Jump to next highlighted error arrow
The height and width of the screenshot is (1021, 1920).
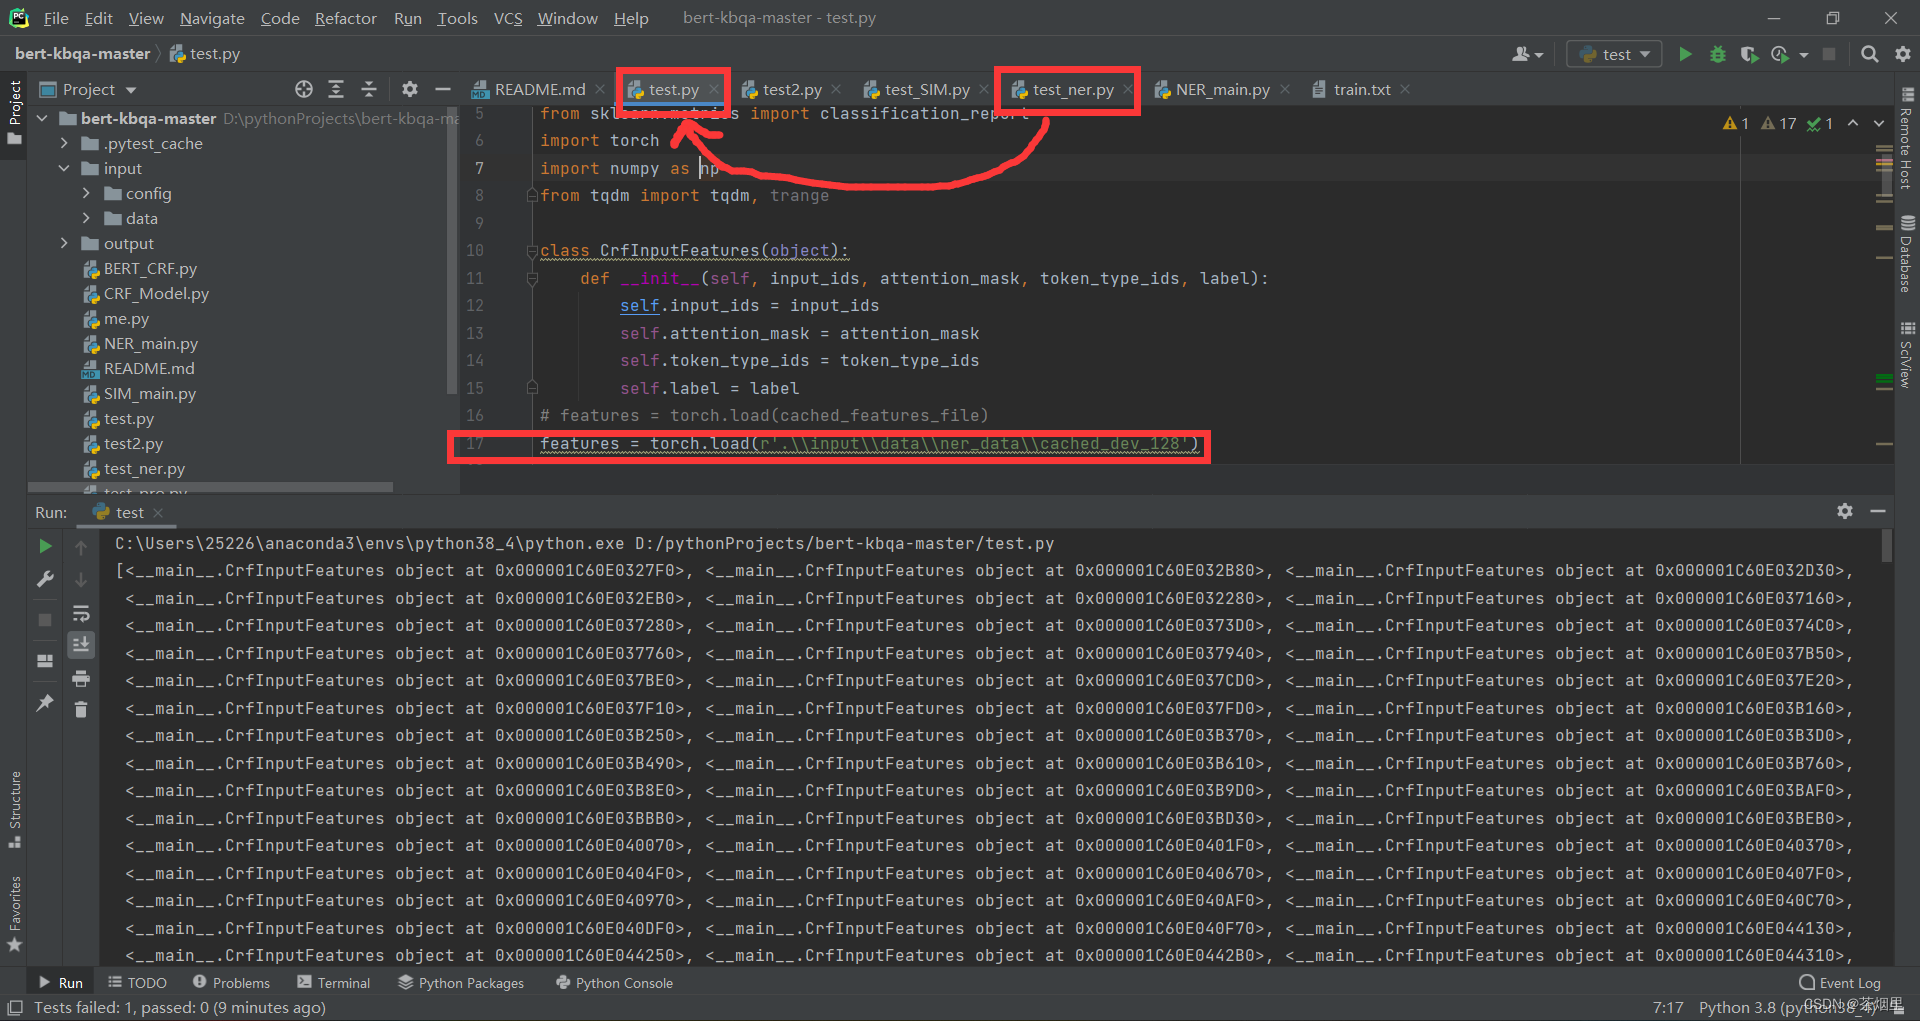point(1879,123)
